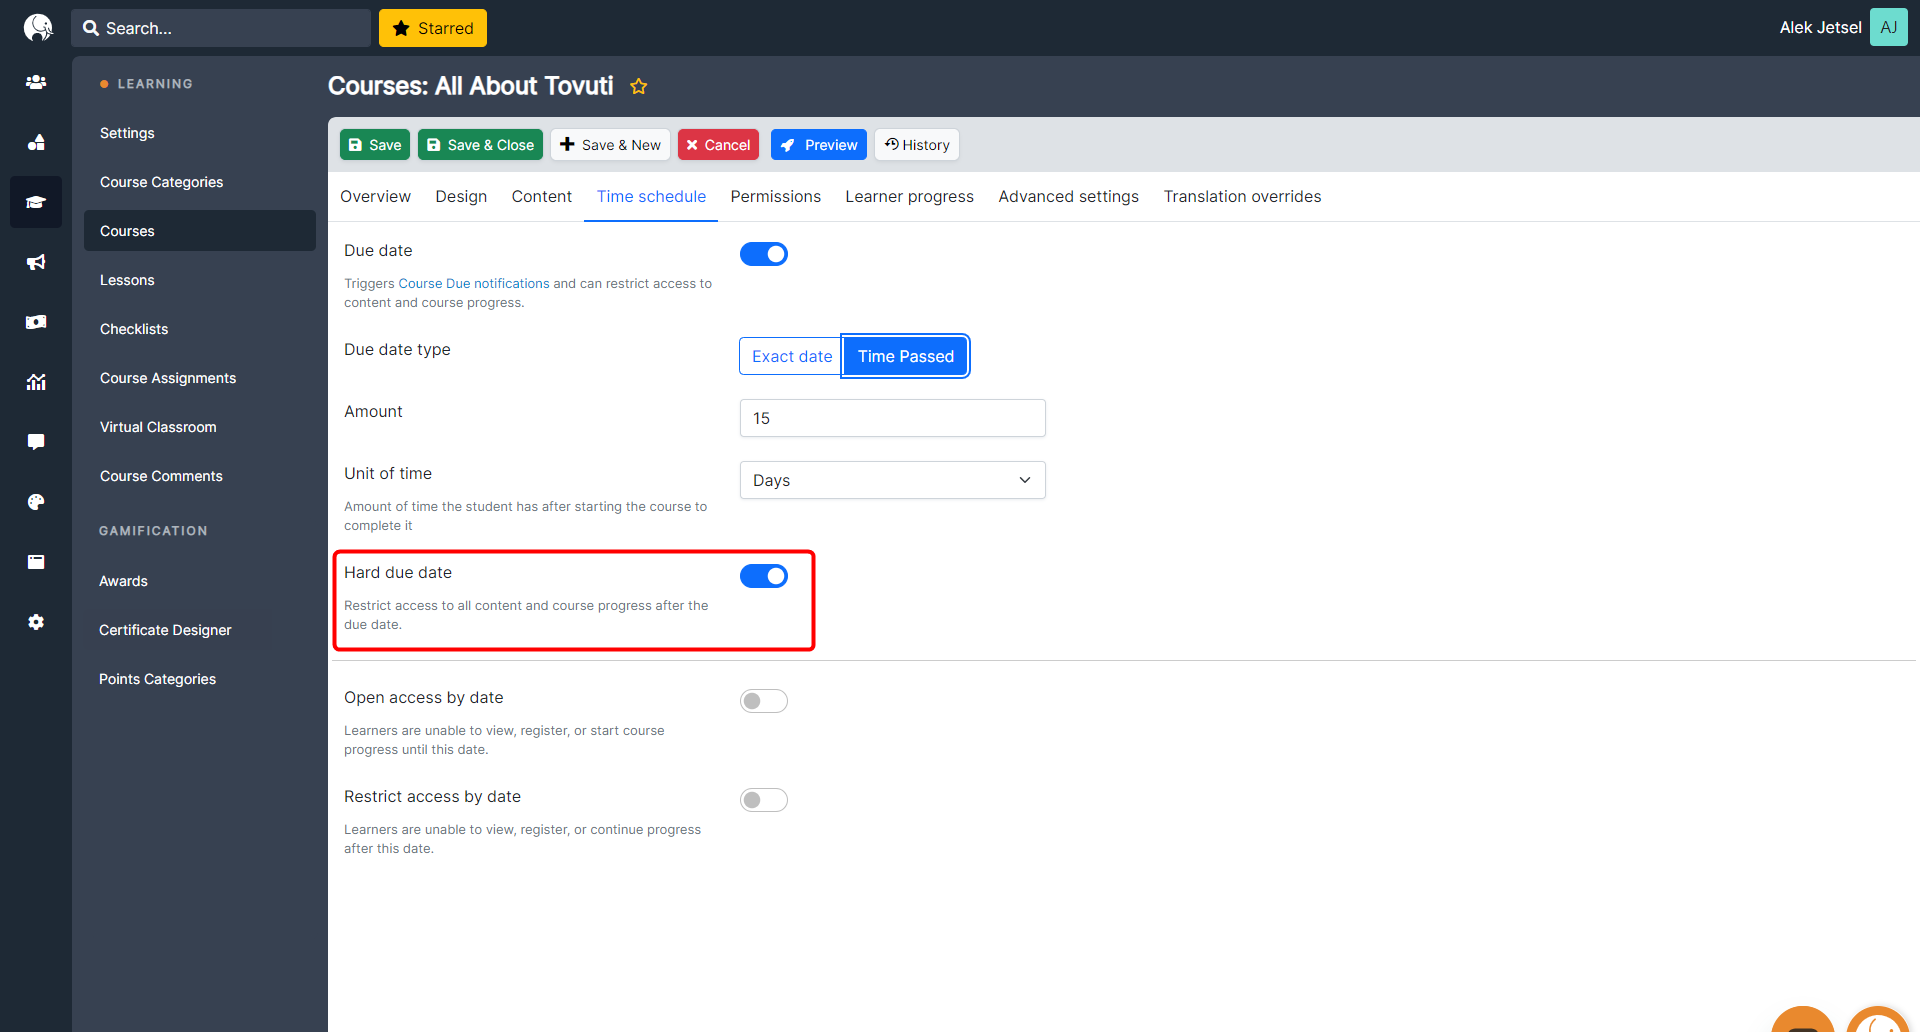Image resolution: width=1920 pixels, height=1032 pixels.
Task: Select Exact date as due date type
Action: coord(791,357)
